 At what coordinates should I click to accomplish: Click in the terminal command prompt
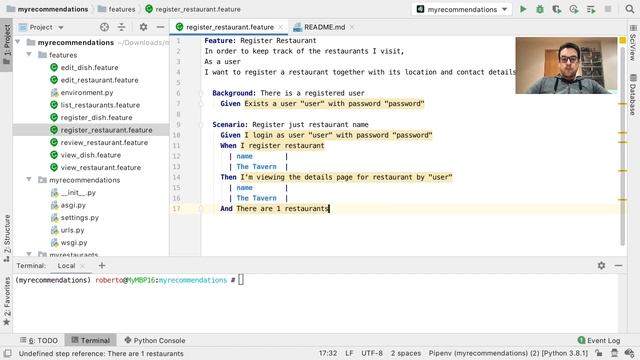click(x=241, y=280)
